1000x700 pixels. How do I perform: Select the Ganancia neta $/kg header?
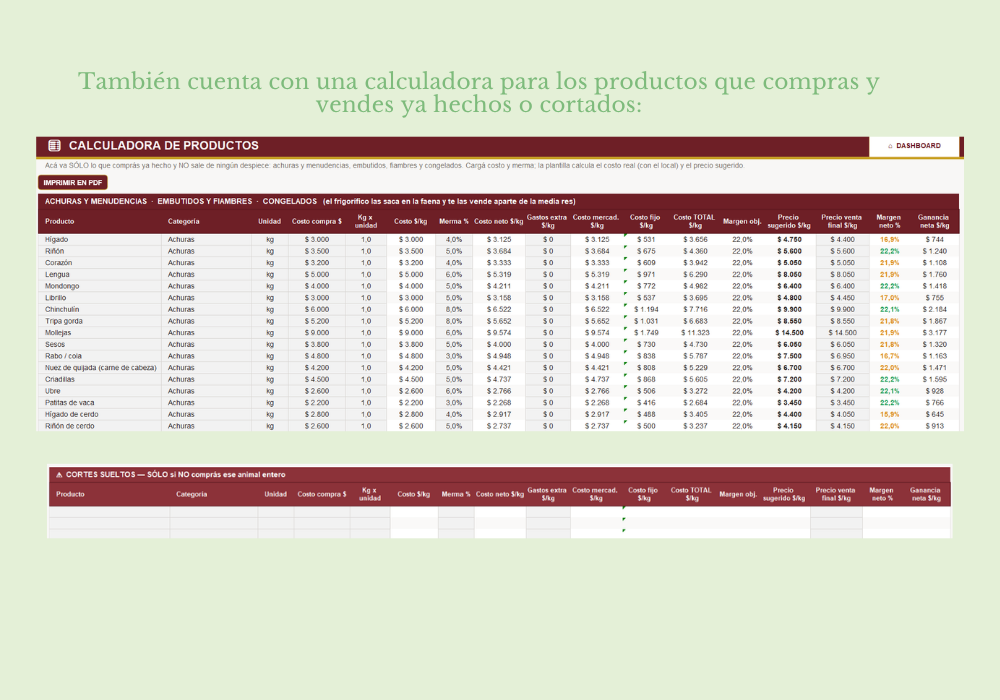click(x=933, y=221)
